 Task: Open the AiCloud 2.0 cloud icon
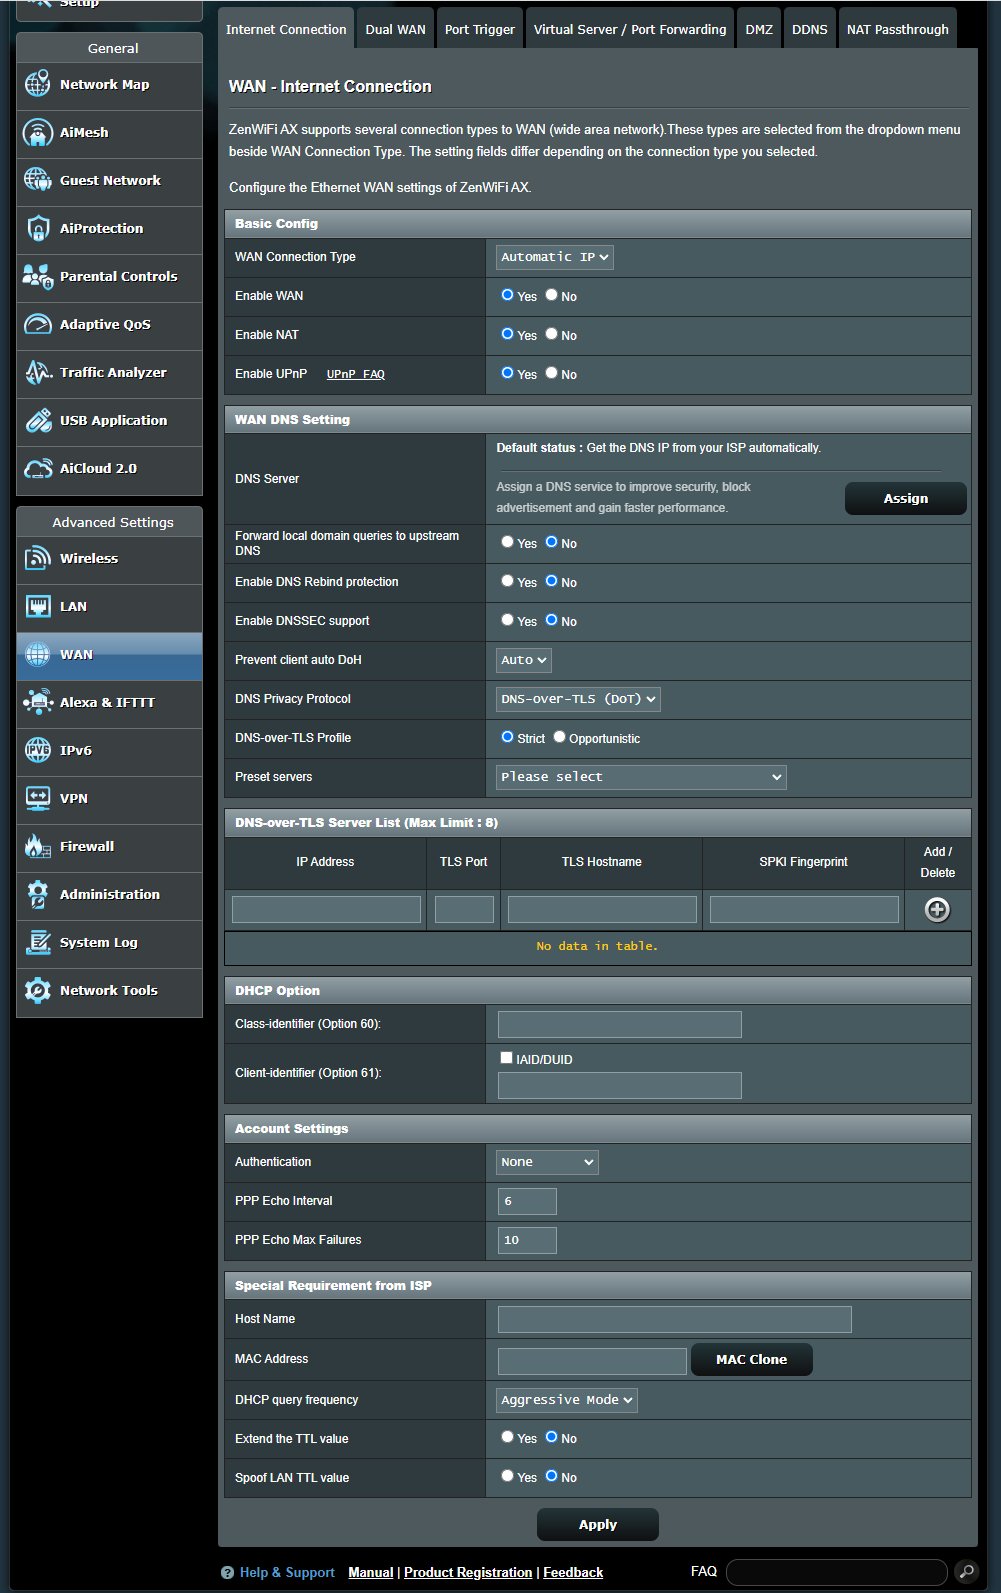pos(38,469)
